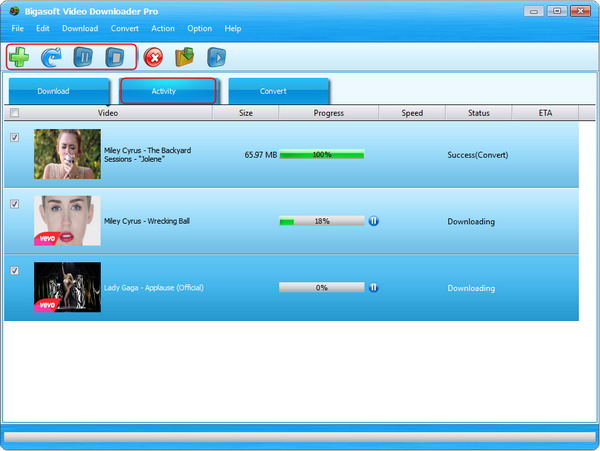
Task: Select the Jolene video thumbnail
Action: (x=67, y=154)
